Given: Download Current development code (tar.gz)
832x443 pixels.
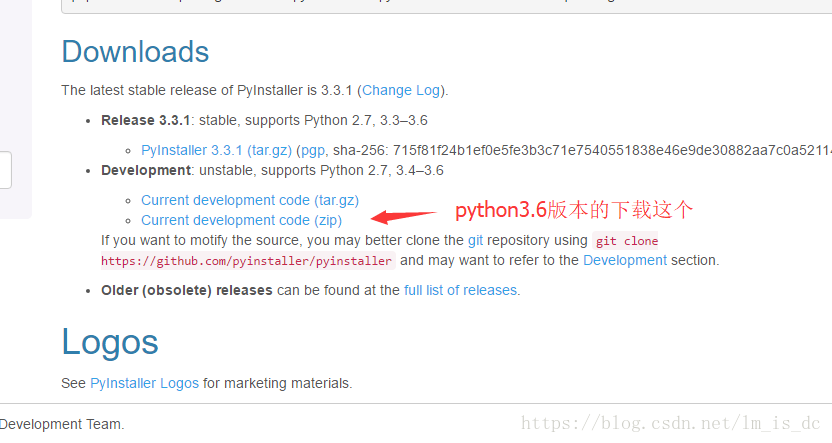Looking at the screenshot, I should tap(250, 201).
